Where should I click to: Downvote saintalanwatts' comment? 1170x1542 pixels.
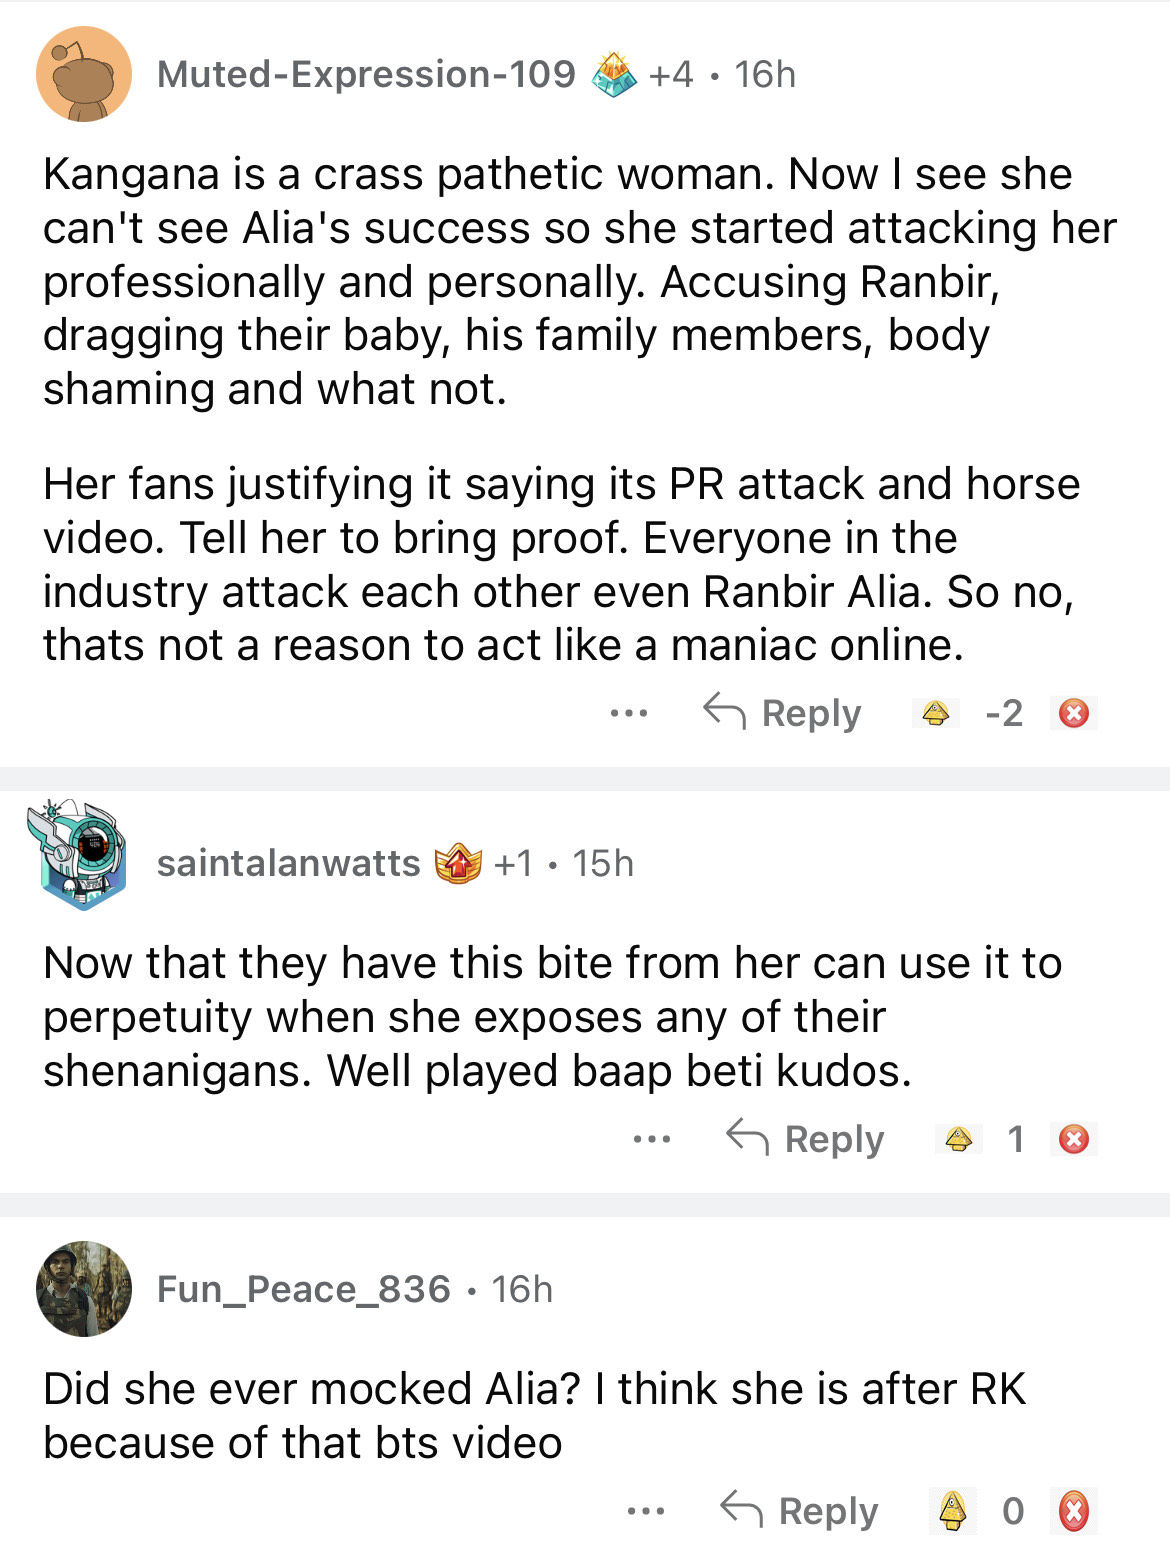click(x=1074, y=1139)
